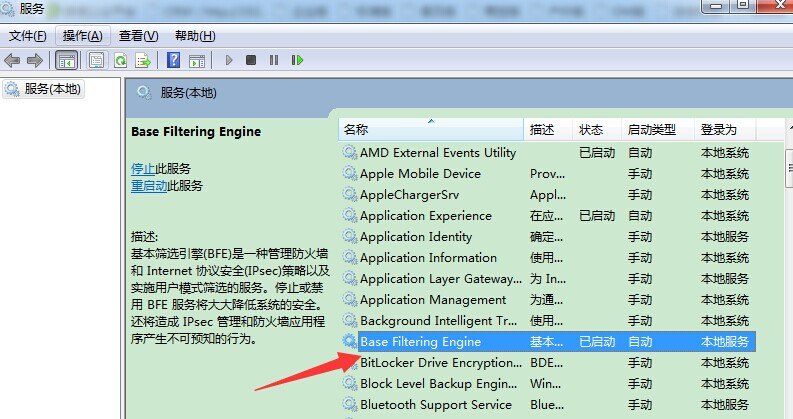Select the Bluetooth Support Service row

click(435, 405)
